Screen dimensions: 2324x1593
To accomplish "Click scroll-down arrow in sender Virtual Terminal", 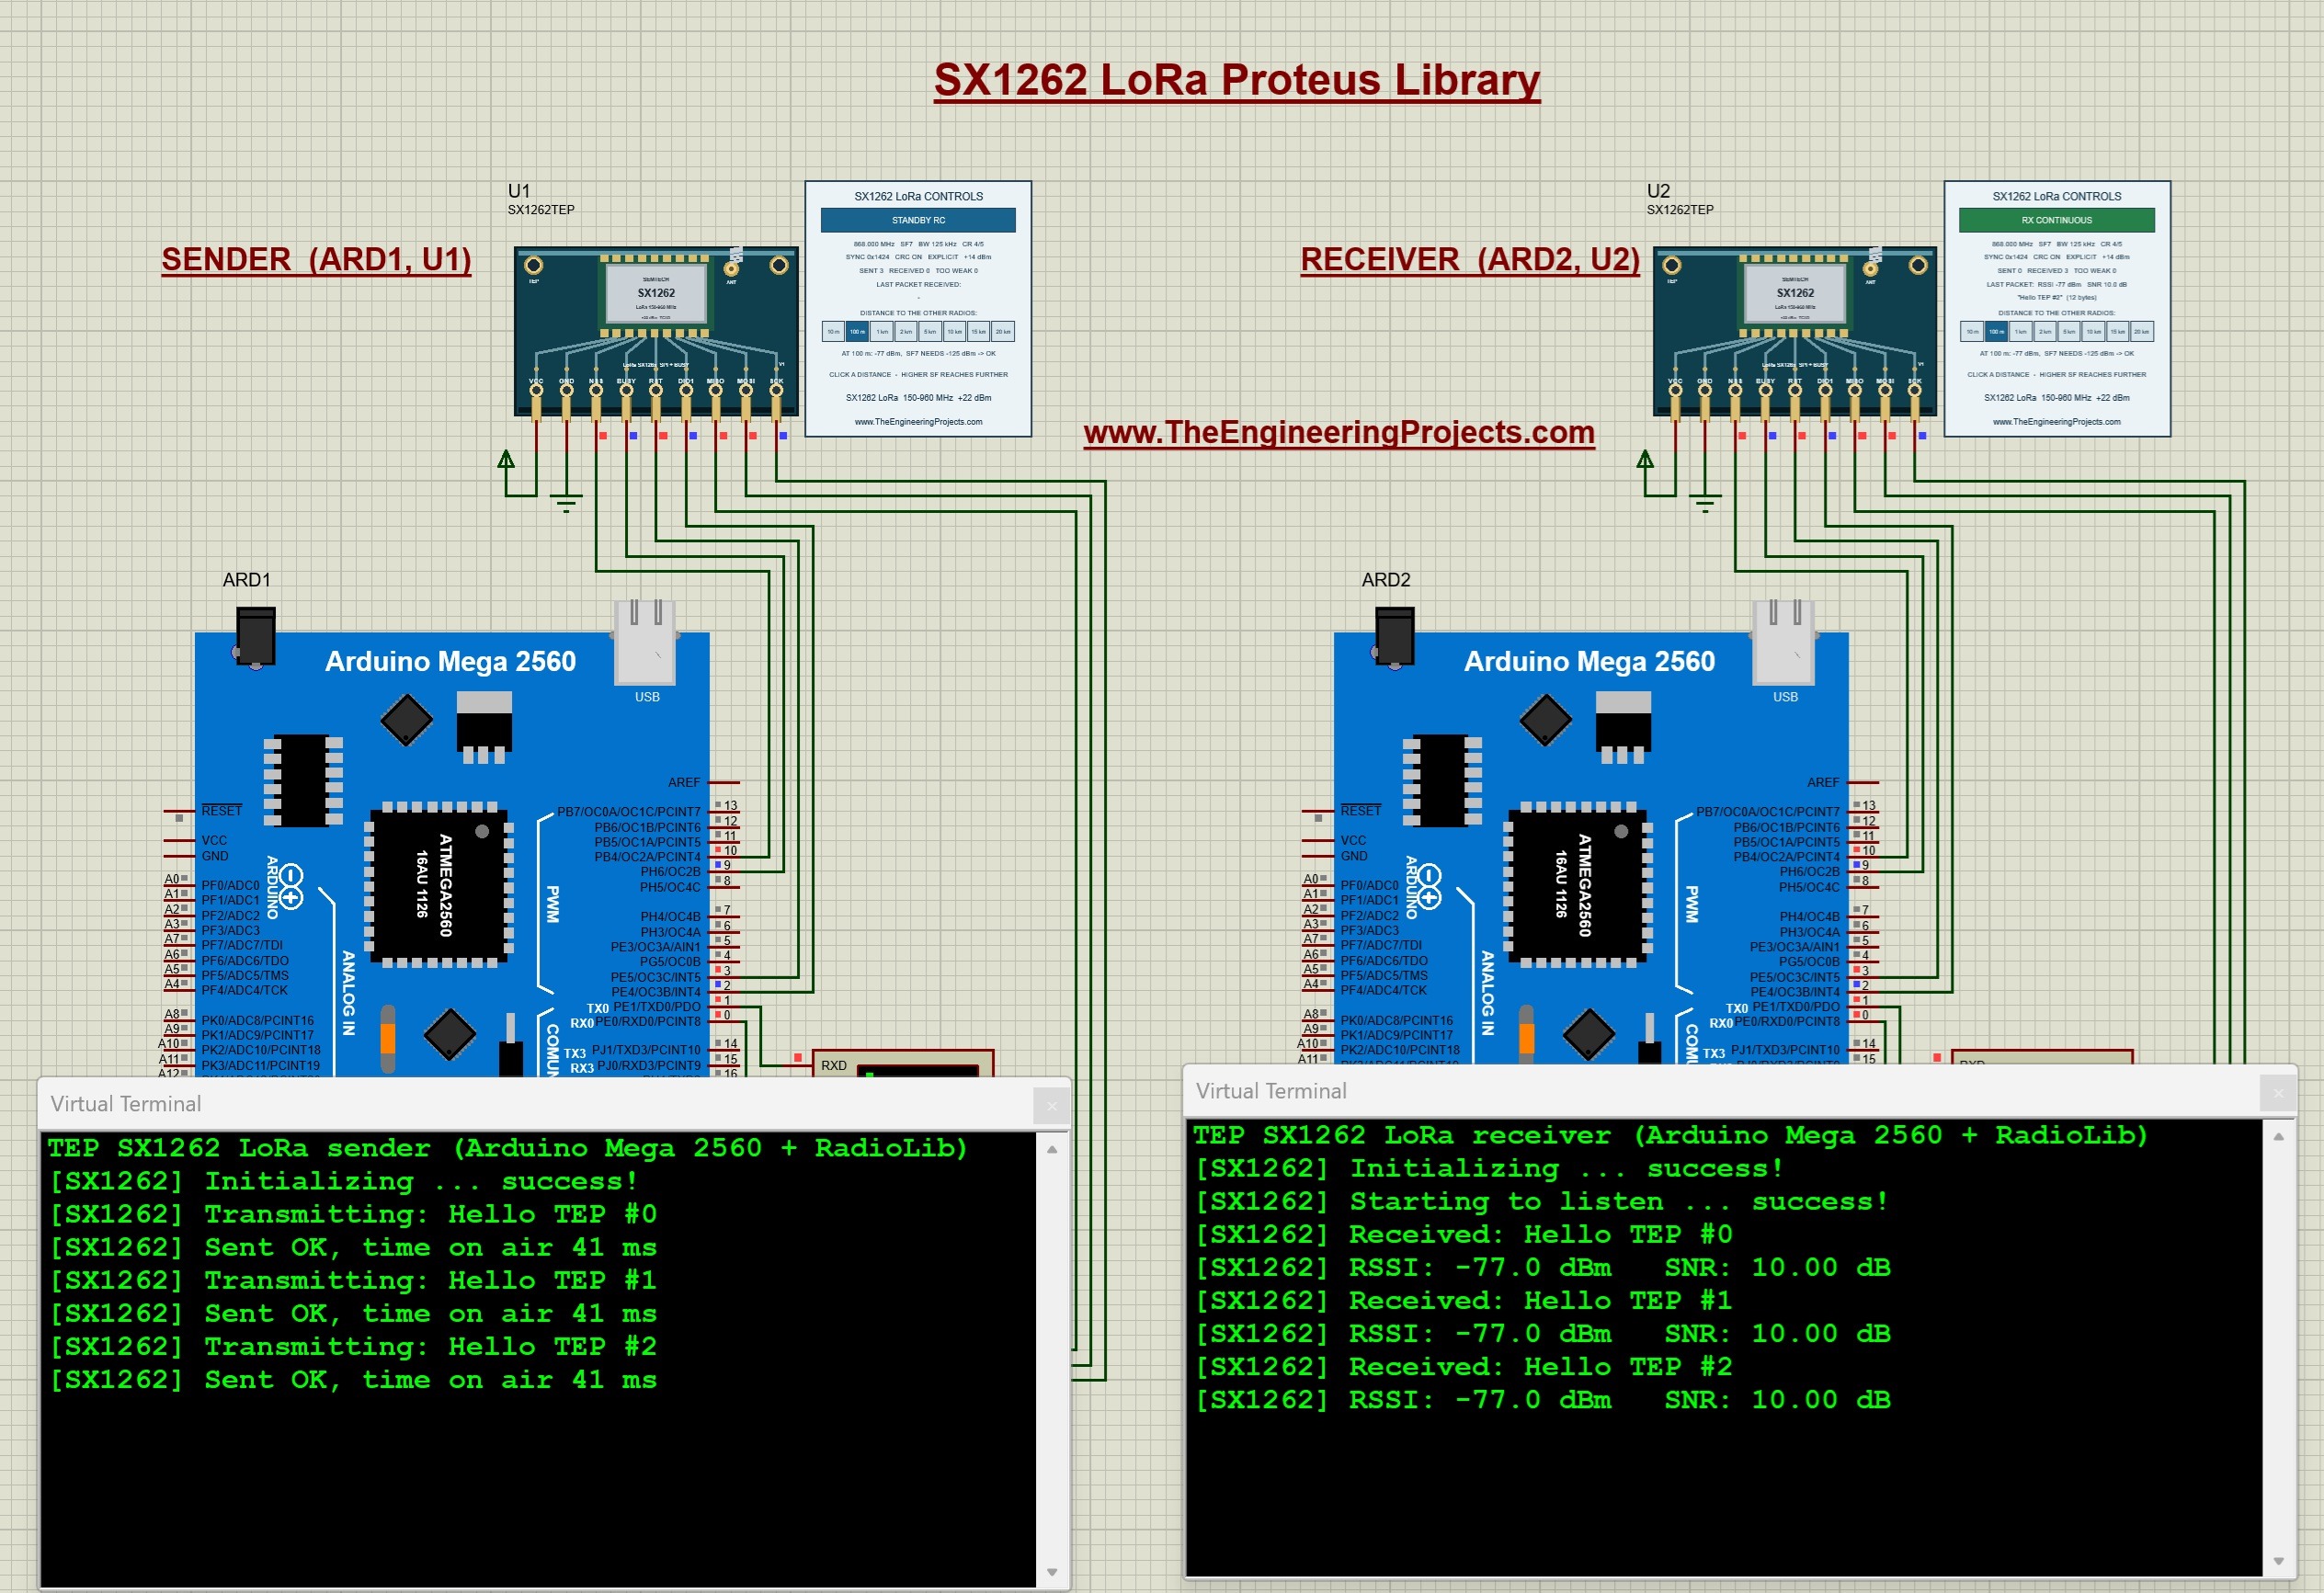I will click(1052, 1572).
